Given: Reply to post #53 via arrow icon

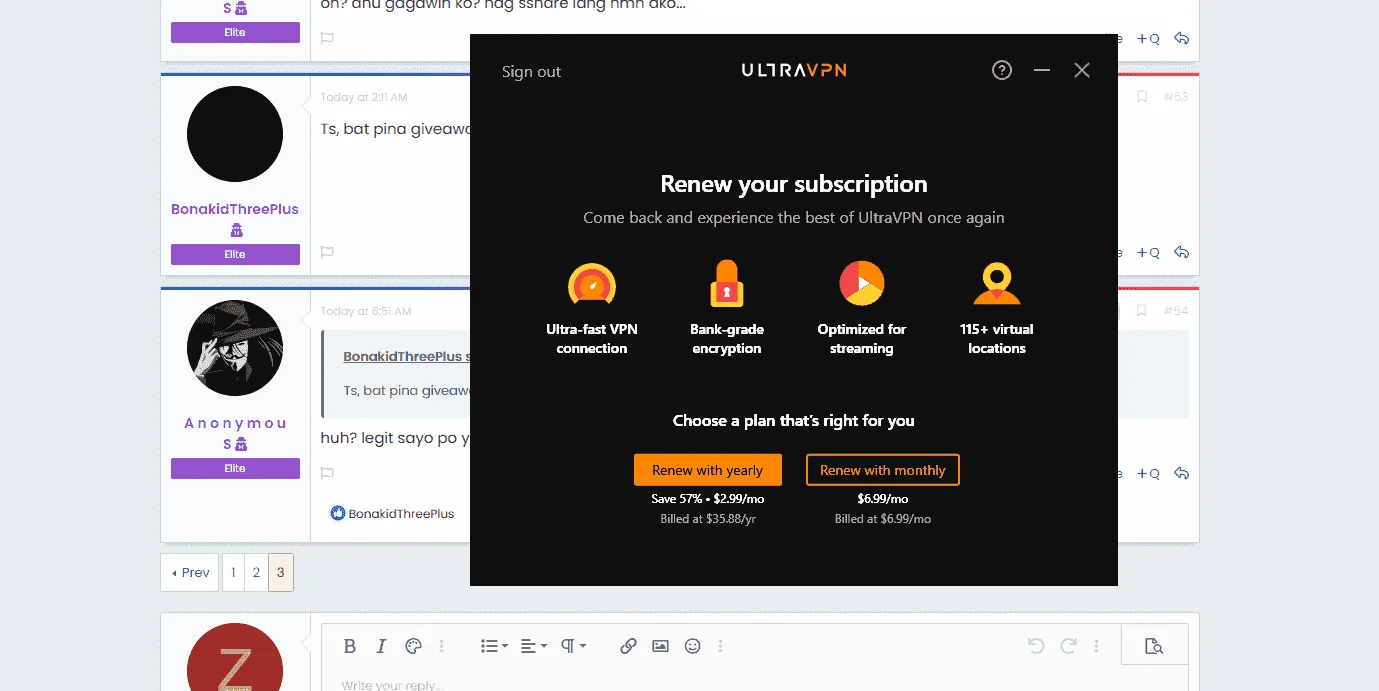Looking at the screenshot, I should [1181, 253].
